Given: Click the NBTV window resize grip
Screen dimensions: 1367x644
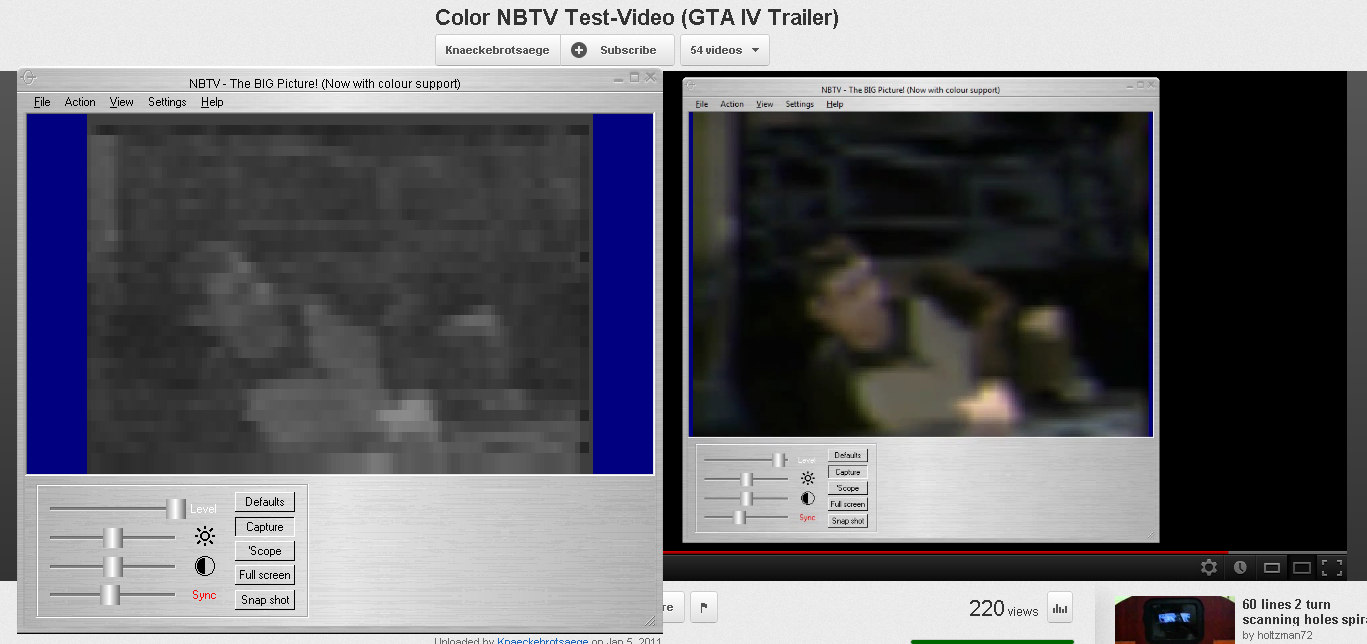Looking at the screenshot, I should [x=651, y=621].
